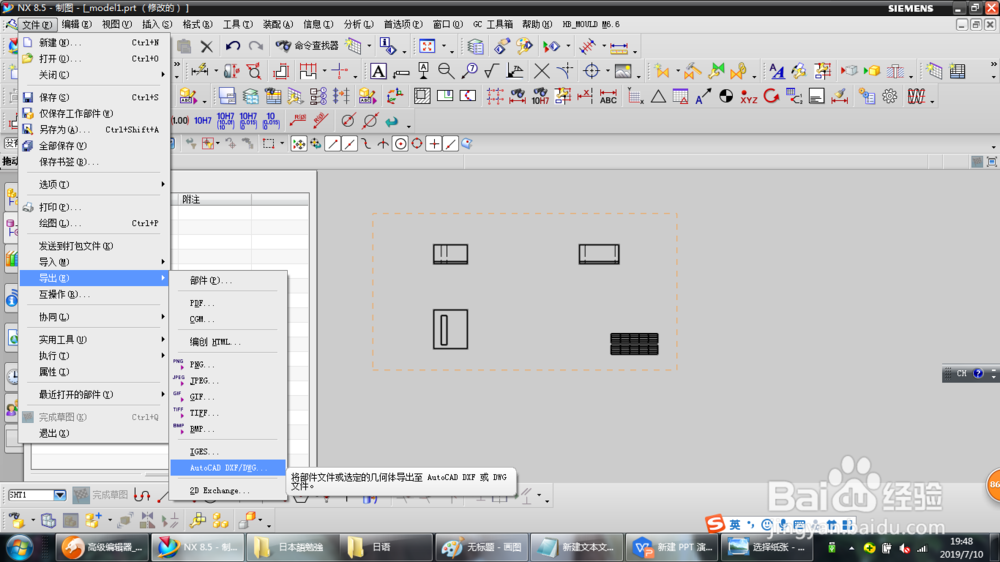Expand the 执行 submenu
The image size is (1000, 562).
coord(94,356)
